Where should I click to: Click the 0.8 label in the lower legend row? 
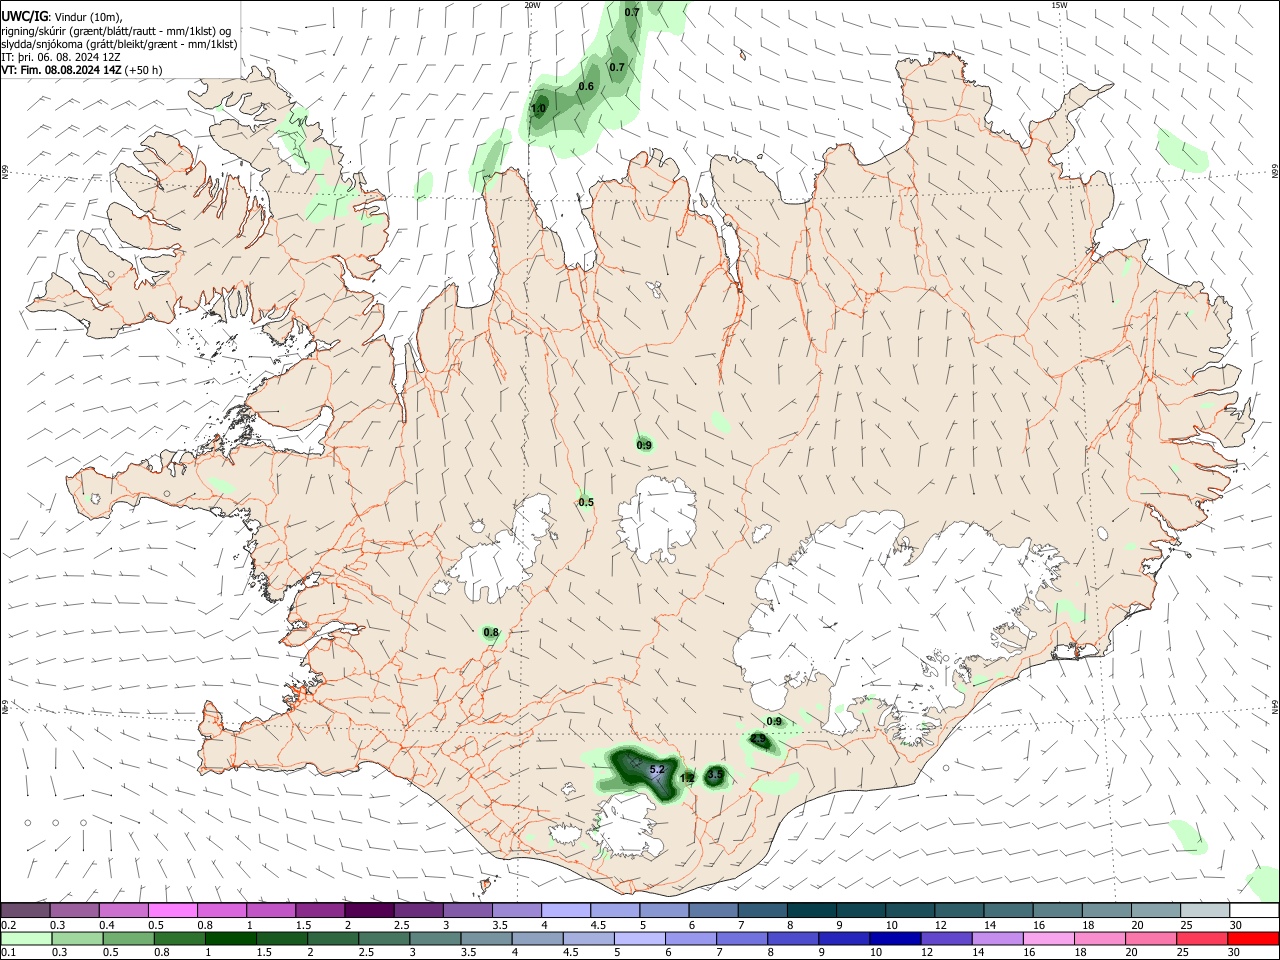coord(162,953)
